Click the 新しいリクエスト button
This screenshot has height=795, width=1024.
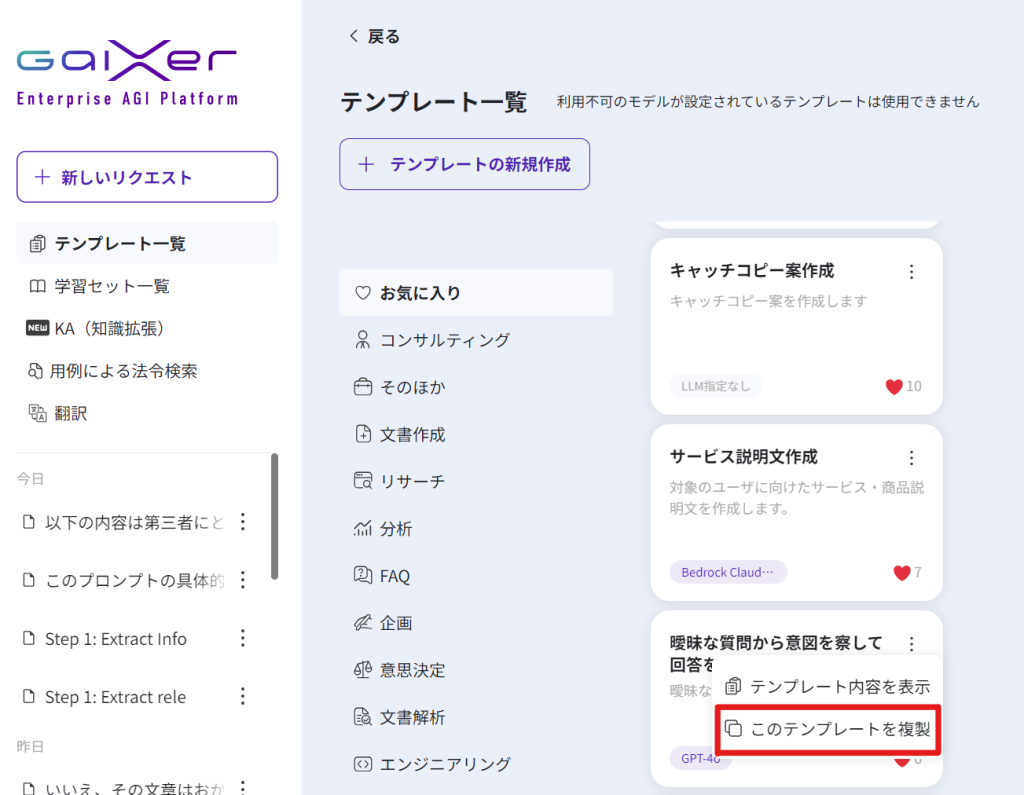click(147, 177)
